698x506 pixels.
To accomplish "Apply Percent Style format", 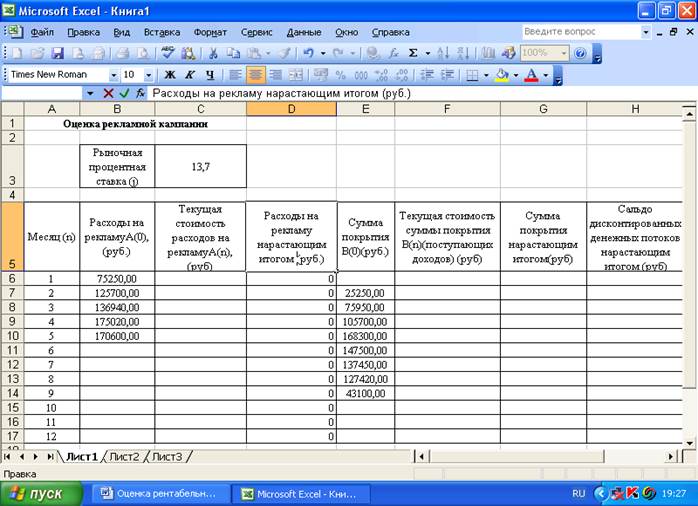I will [x=341, y=75].
